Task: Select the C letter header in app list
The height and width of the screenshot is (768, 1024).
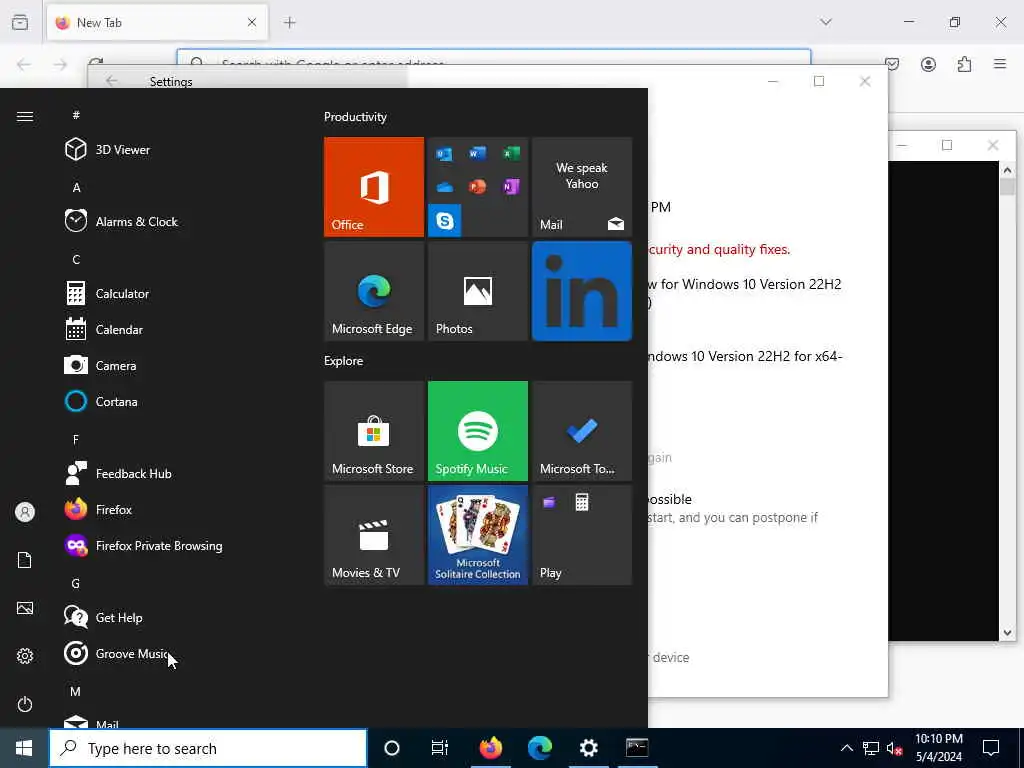Action: (76, 259)
